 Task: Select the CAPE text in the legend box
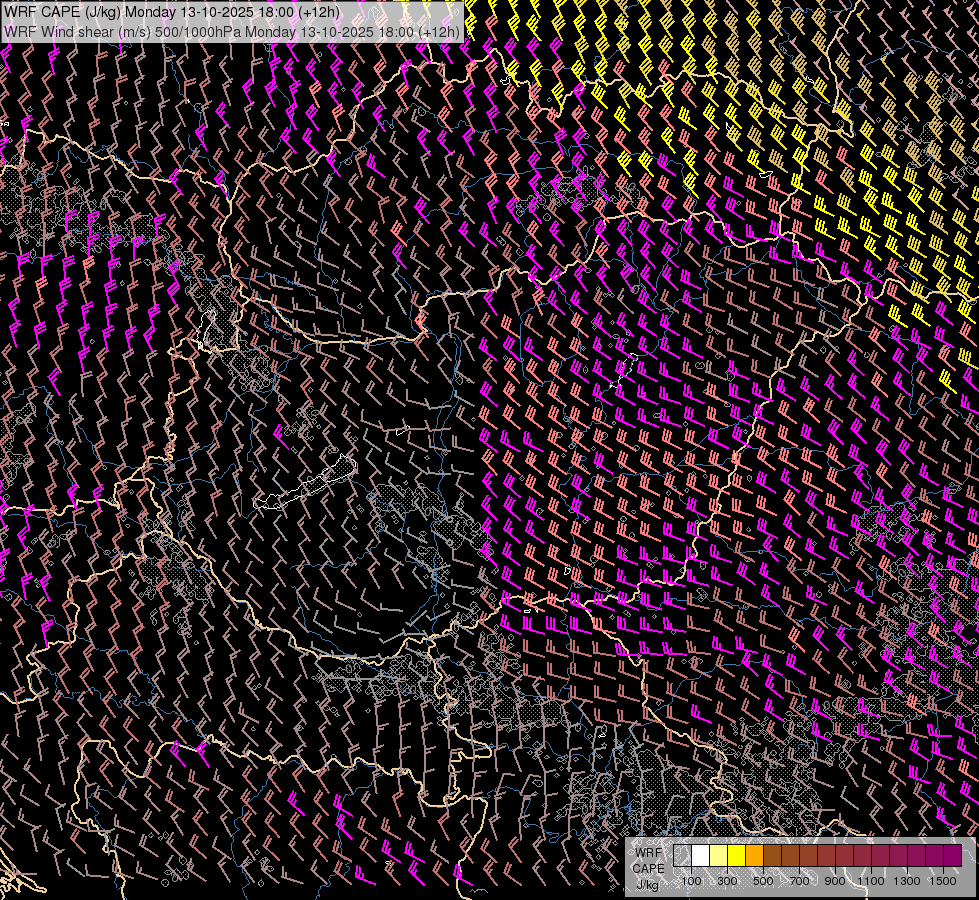648,868
